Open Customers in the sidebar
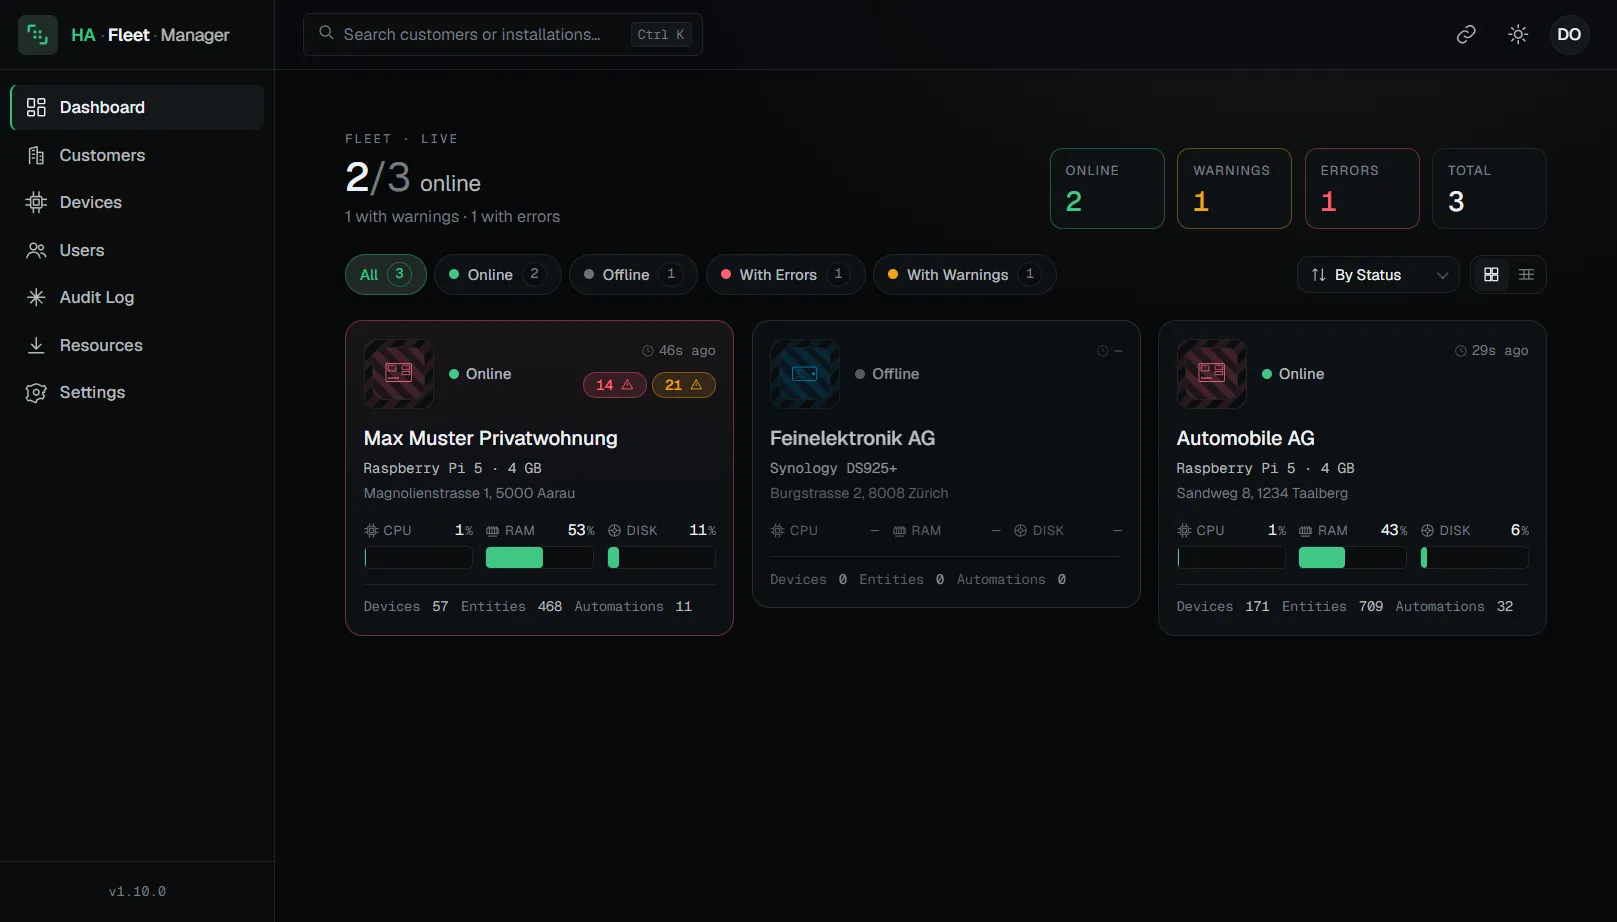1617x922 pixels. click(x=137, y=155)
